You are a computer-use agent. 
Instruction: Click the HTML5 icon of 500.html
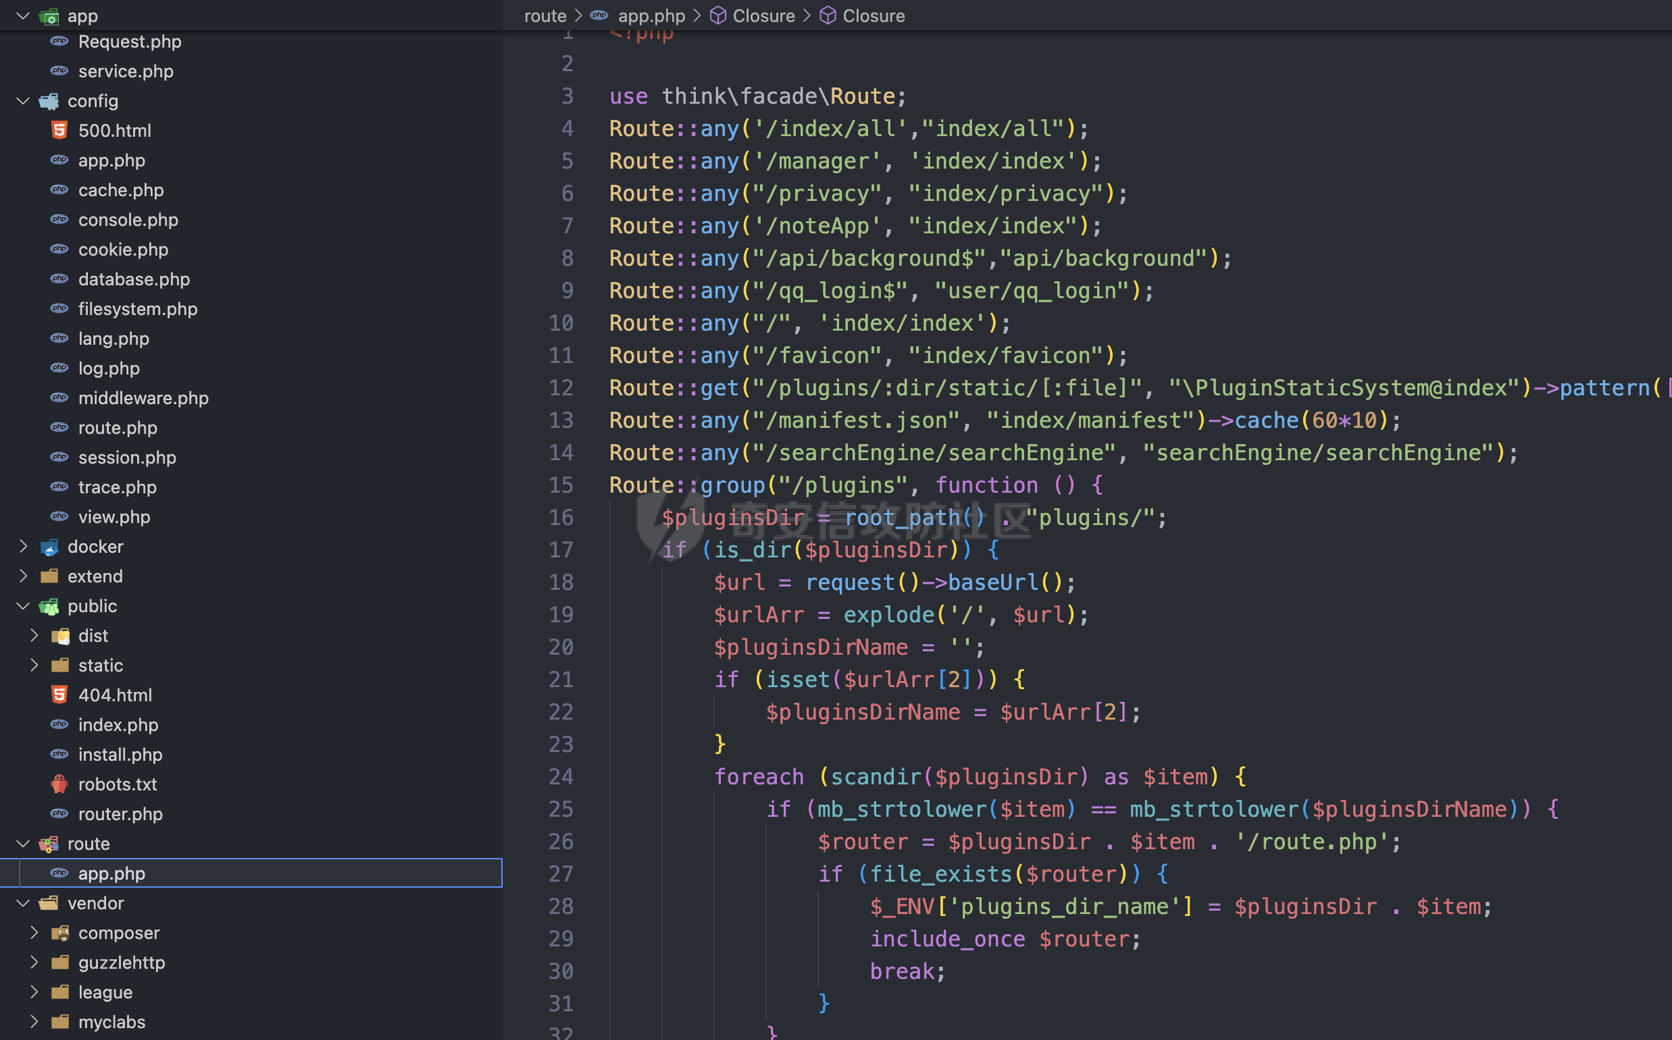click(60, 131)
